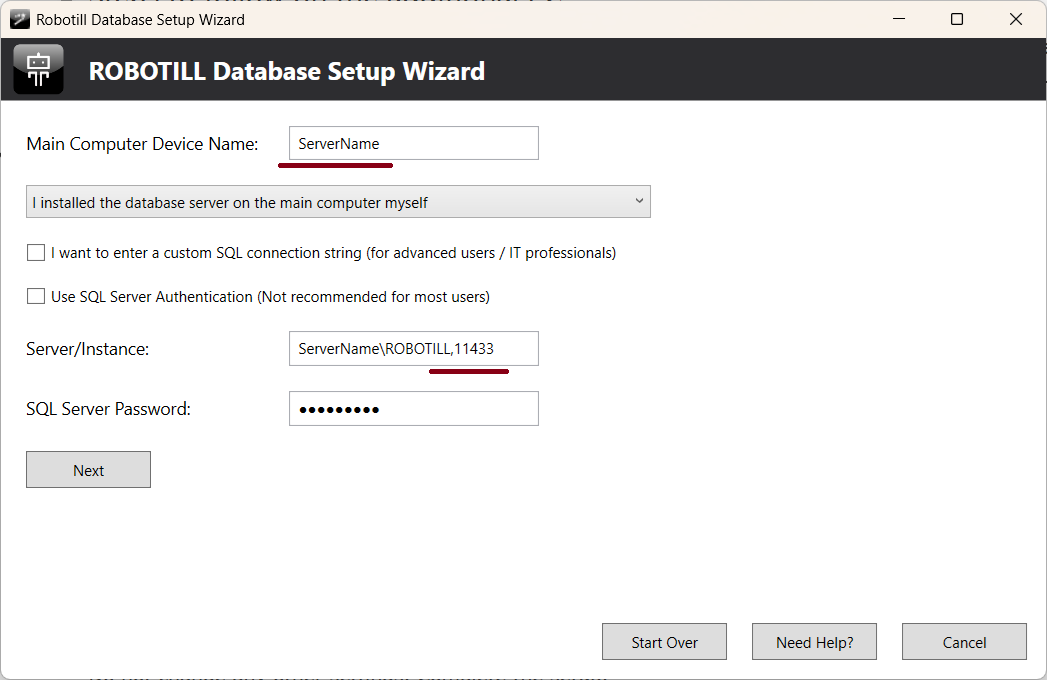The width and height of the screenshot is (1047, 680).
Task: Select the SQL Server Password field
Action: pyautogui.click(x=413, y=409)
